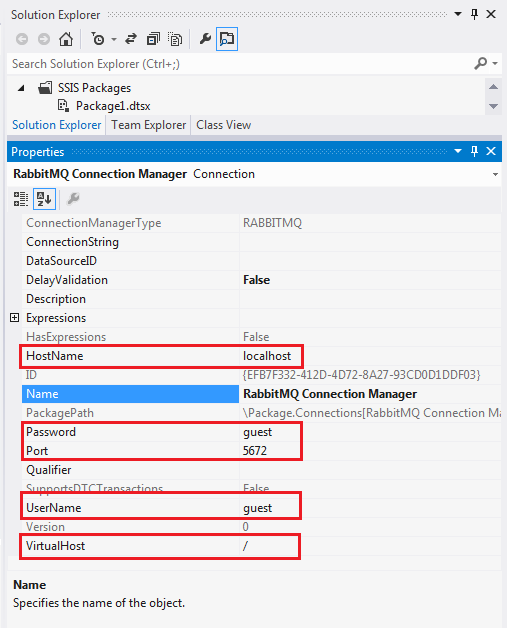The image size is (507, 628).
Task: Click the Properties panel auto-hide pin icon
Action: [x=474, y=151]
